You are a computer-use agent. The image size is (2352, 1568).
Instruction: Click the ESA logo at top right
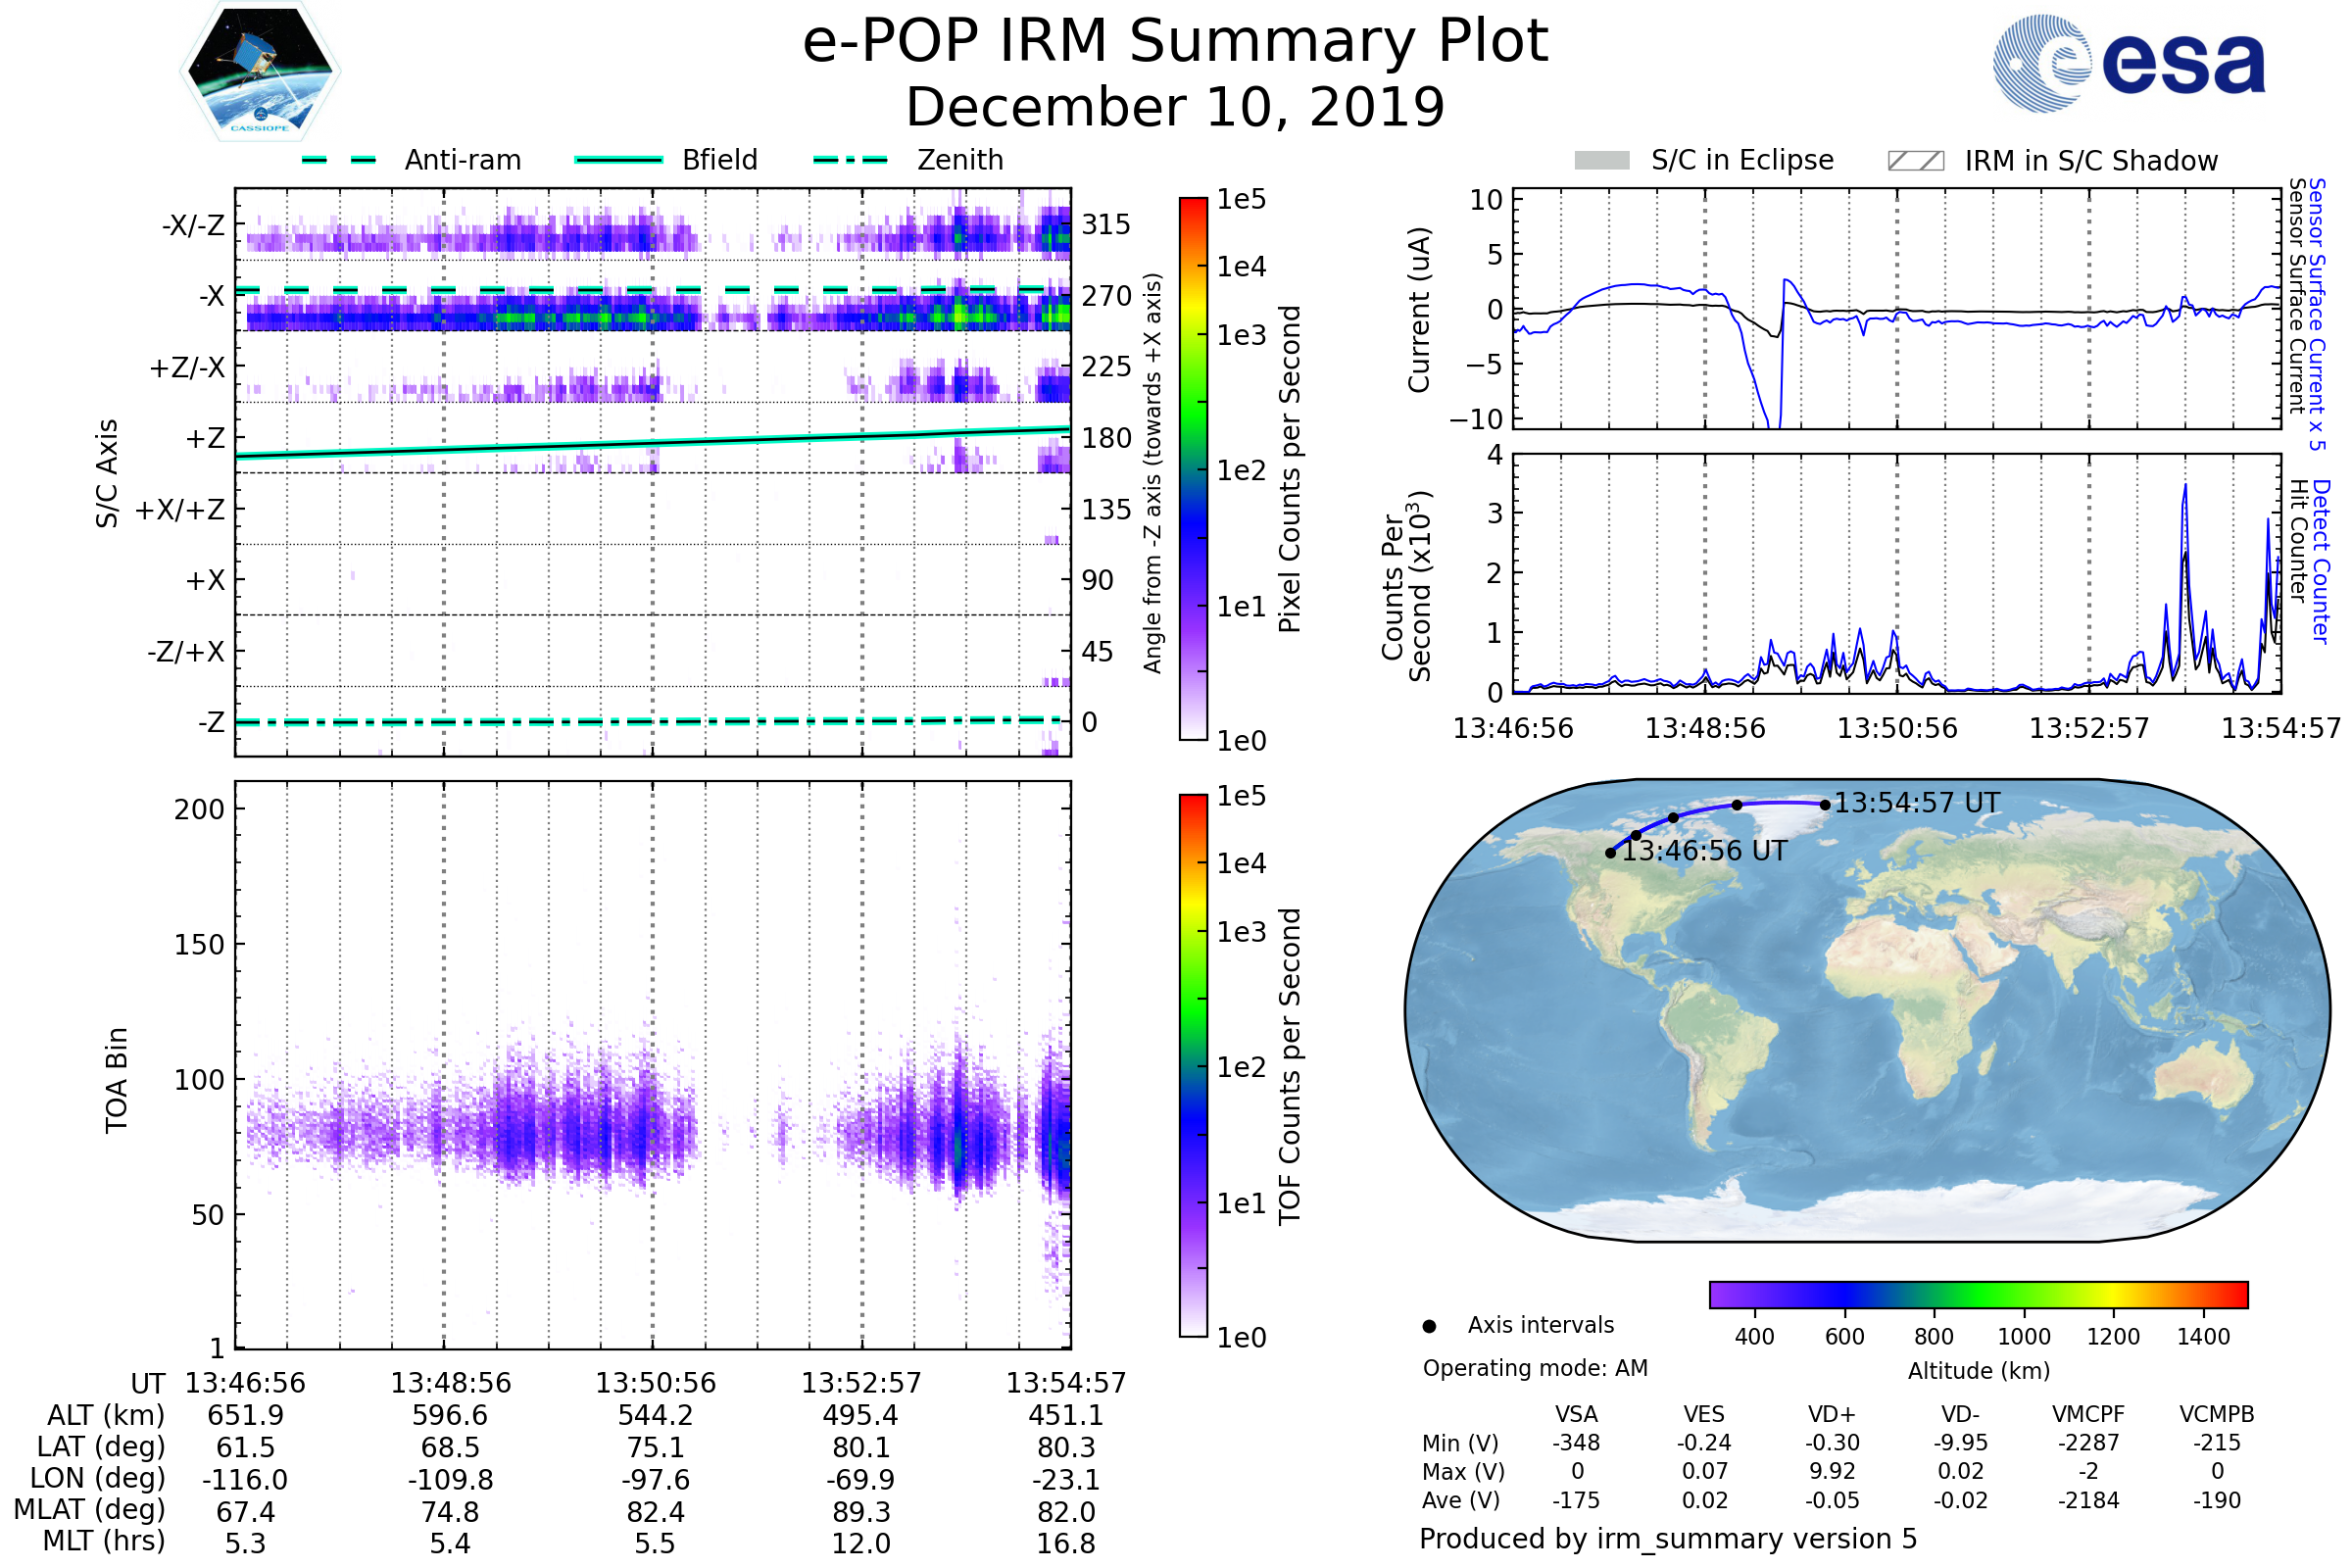click(x=2128, y=63)
